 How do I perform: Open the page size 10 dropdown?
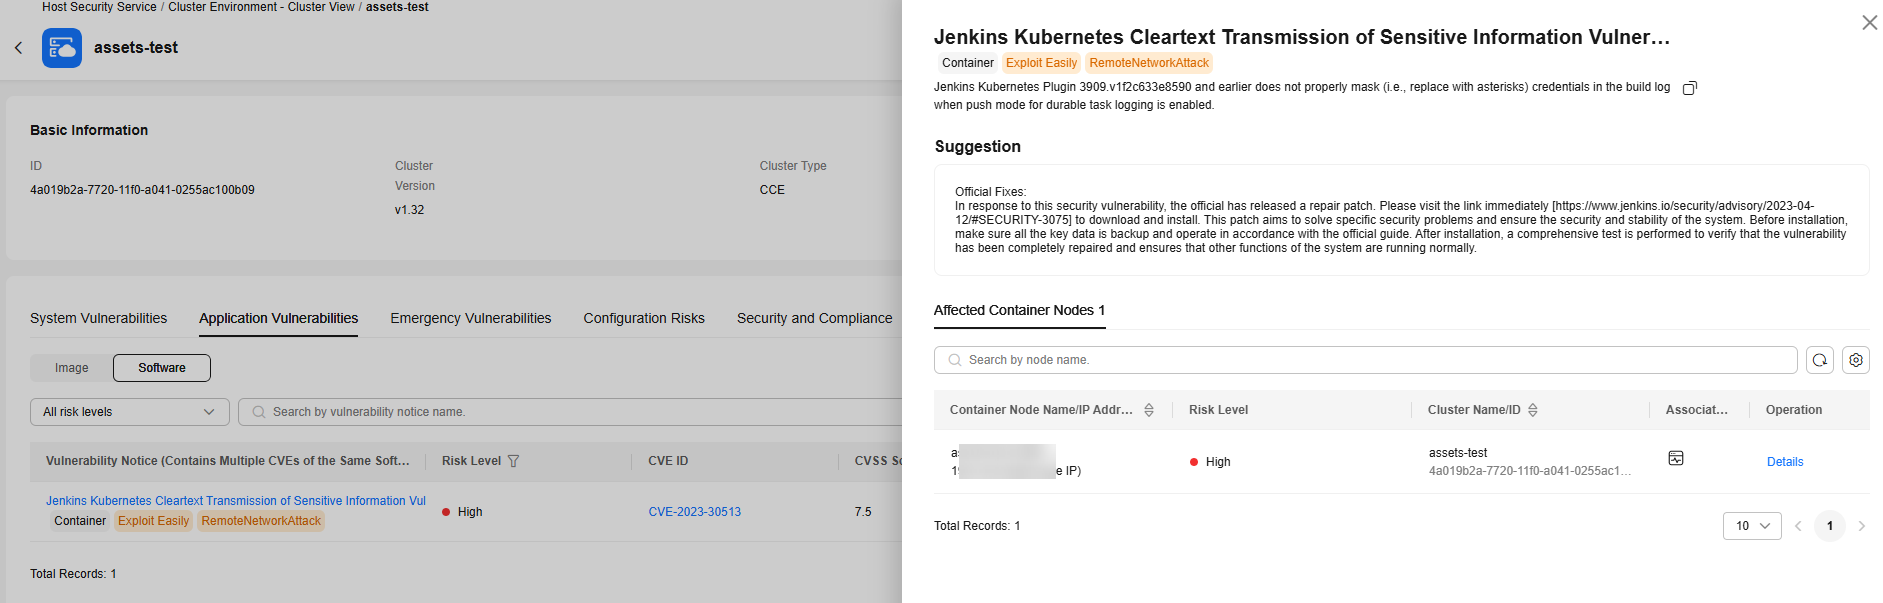point(1752,526)
